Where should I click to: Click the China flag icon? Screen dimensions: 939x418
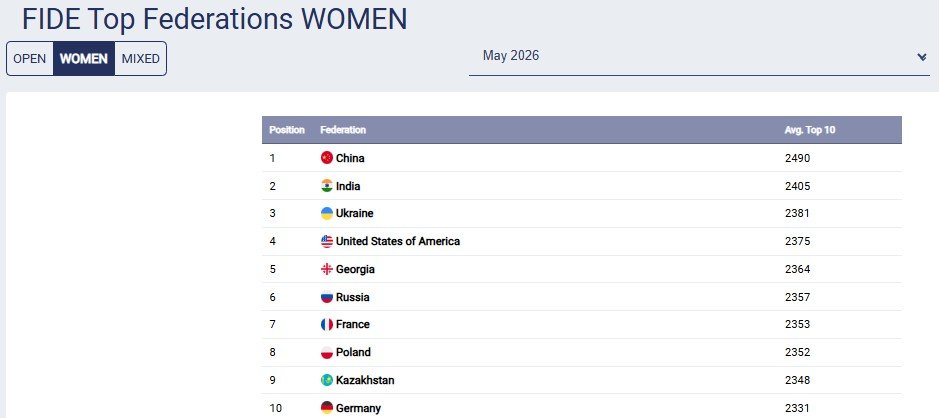[x=326, y=158]
